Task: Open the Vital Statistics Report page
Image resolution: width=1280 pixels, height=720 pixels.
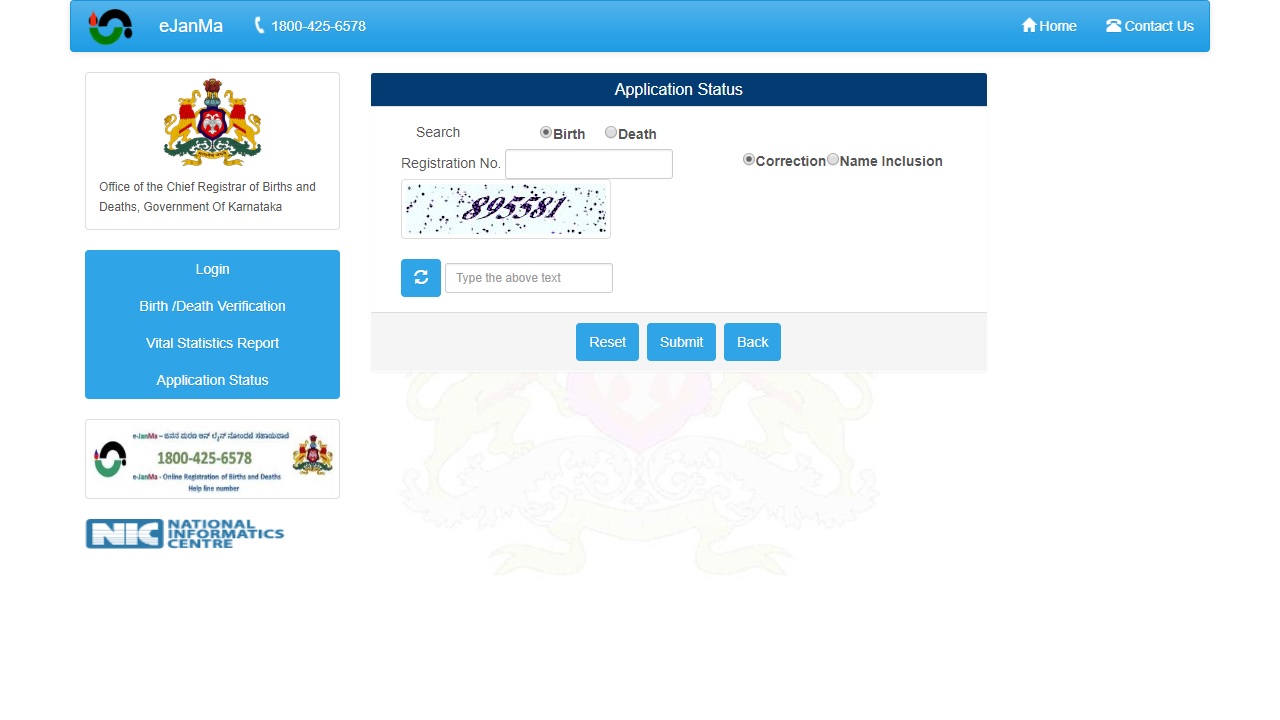Action: 212,343
